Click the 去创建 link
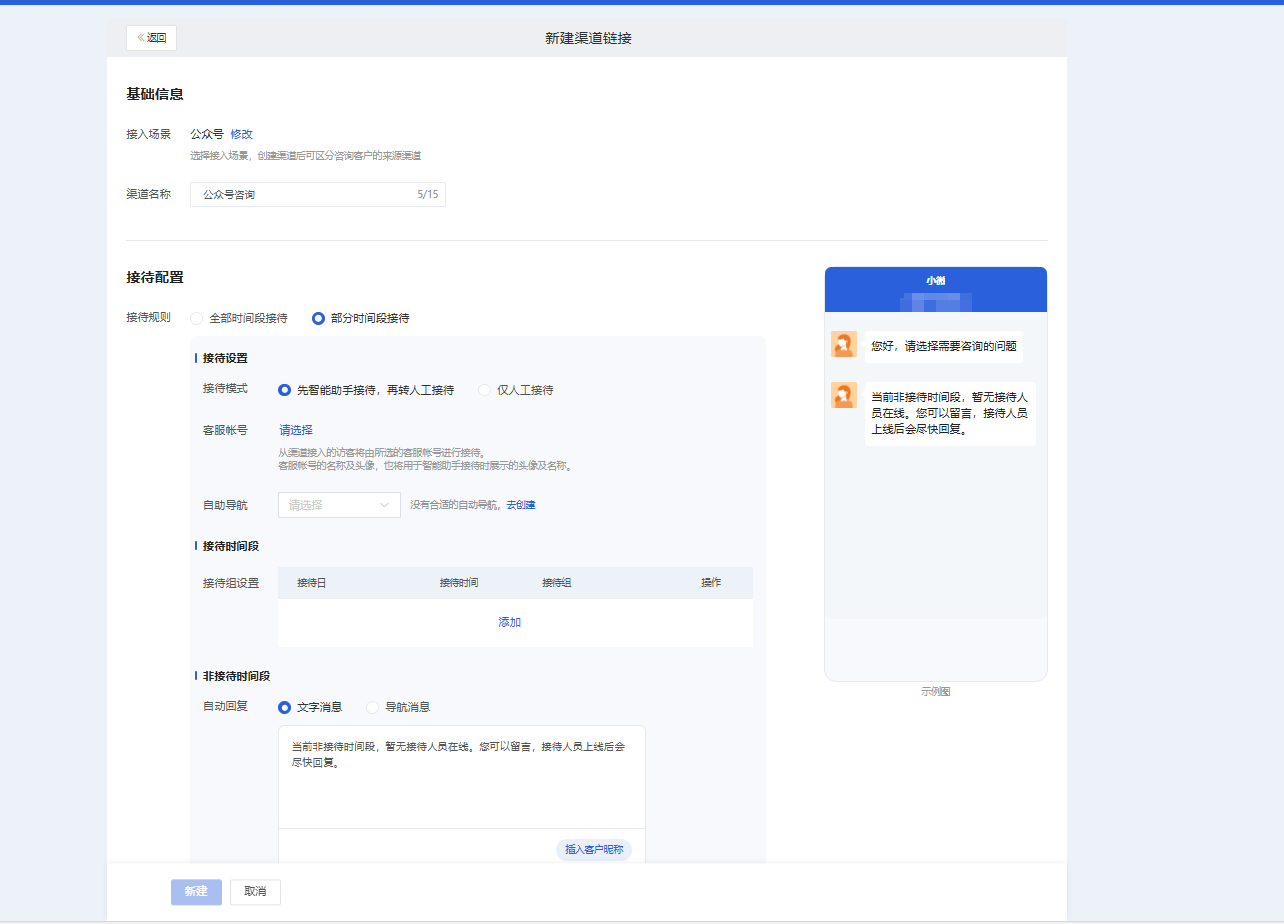The width and height of the screenshot is (1284, 924). pyautogui.click(x=521, y=505)
